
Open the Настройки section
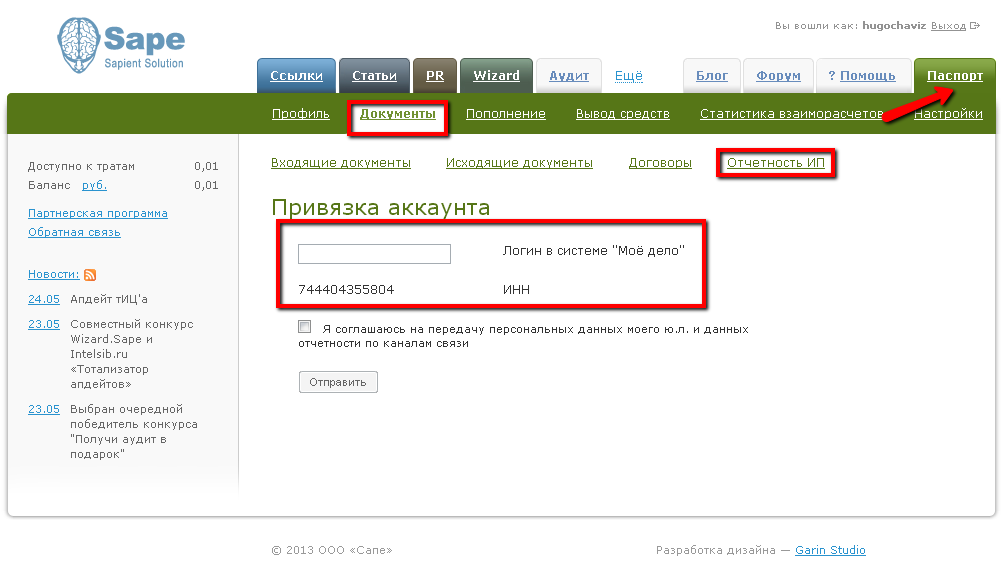pos(948,114)
